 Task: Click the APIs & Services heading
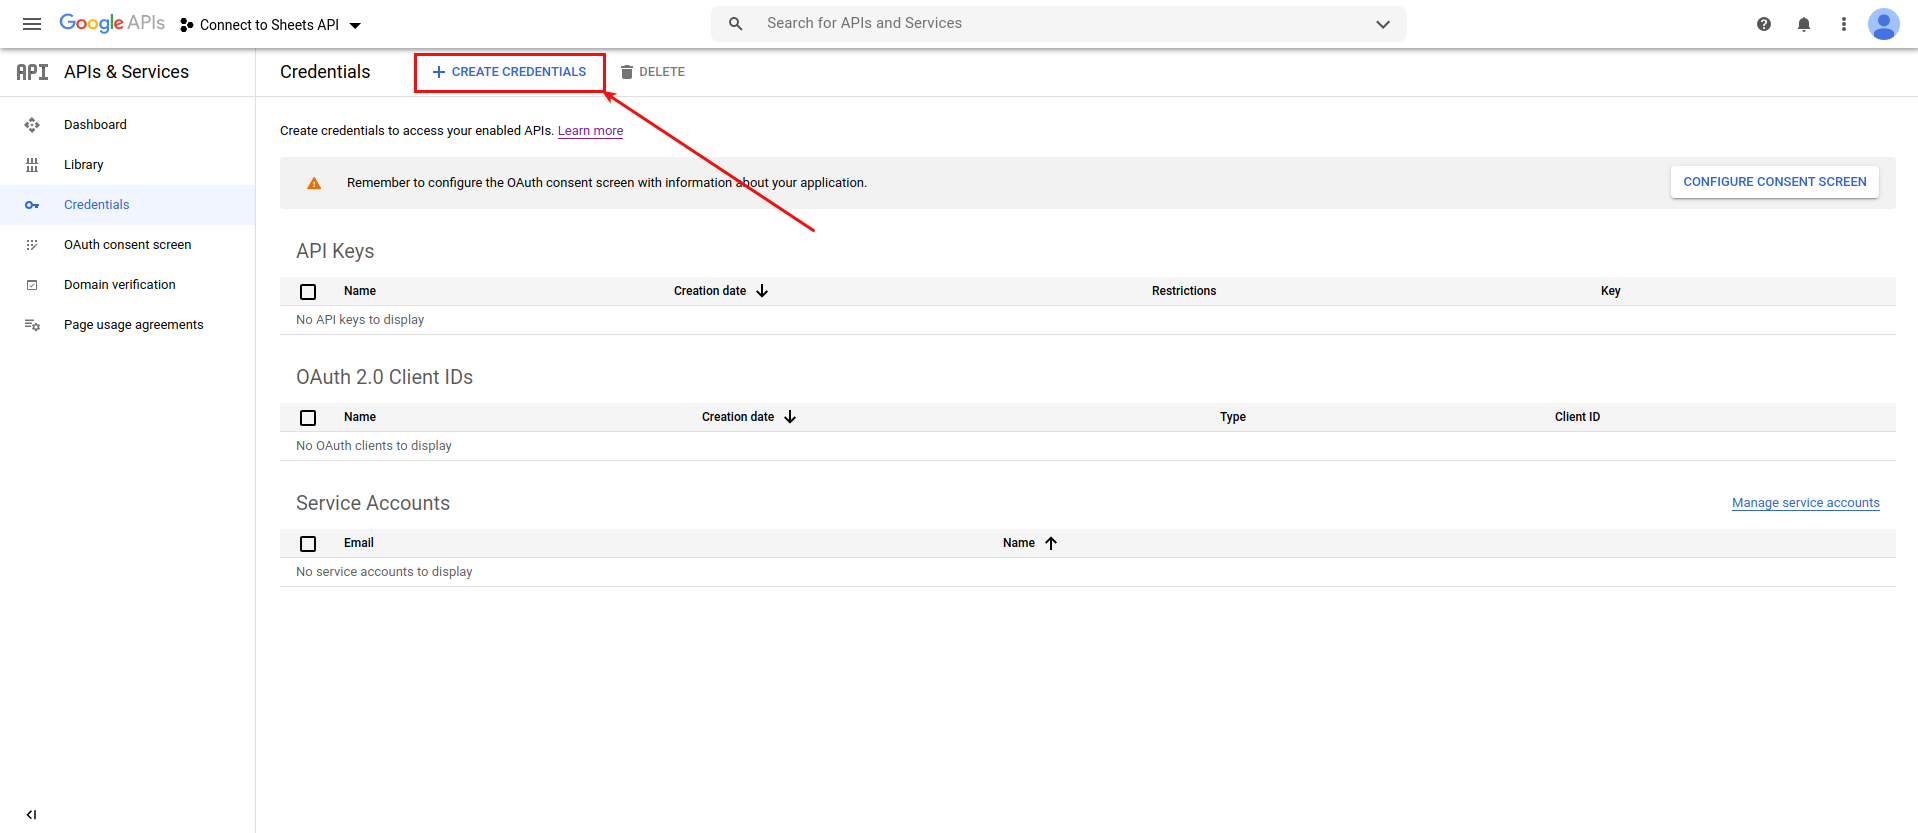[x=126, y=72]
